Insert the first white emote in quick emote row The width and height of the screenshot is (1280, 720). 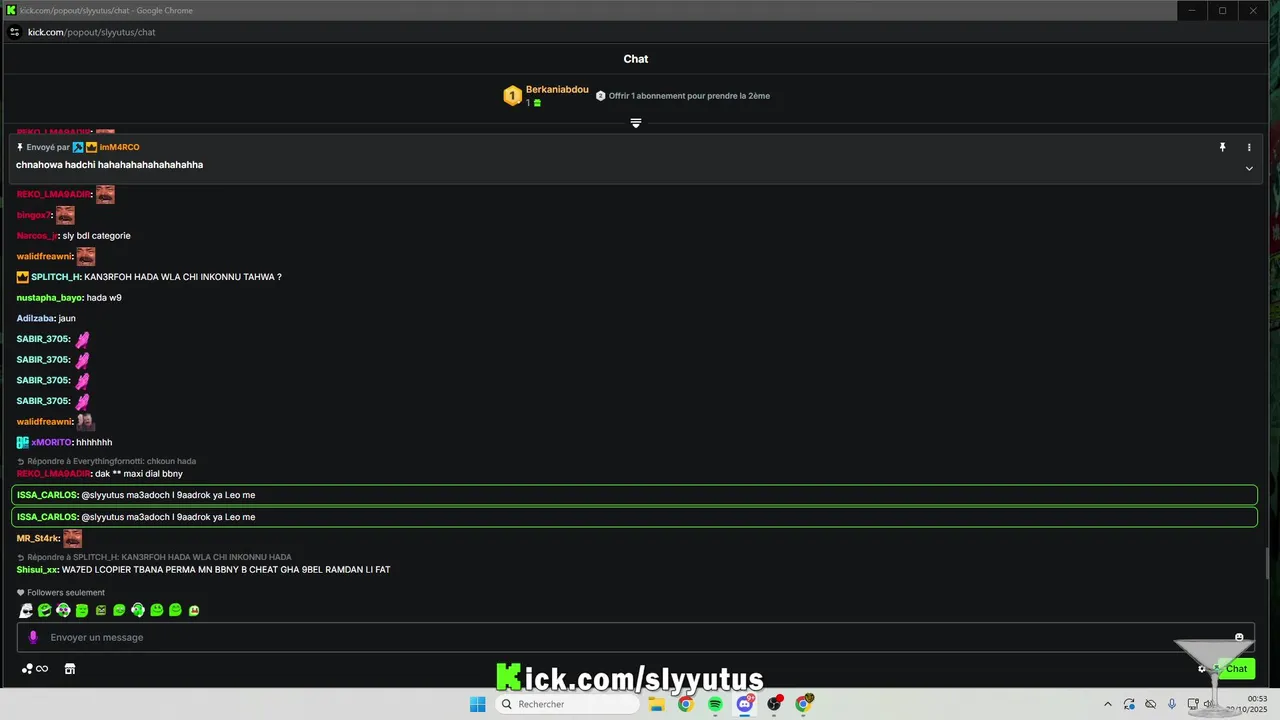[x=26, y=610]
